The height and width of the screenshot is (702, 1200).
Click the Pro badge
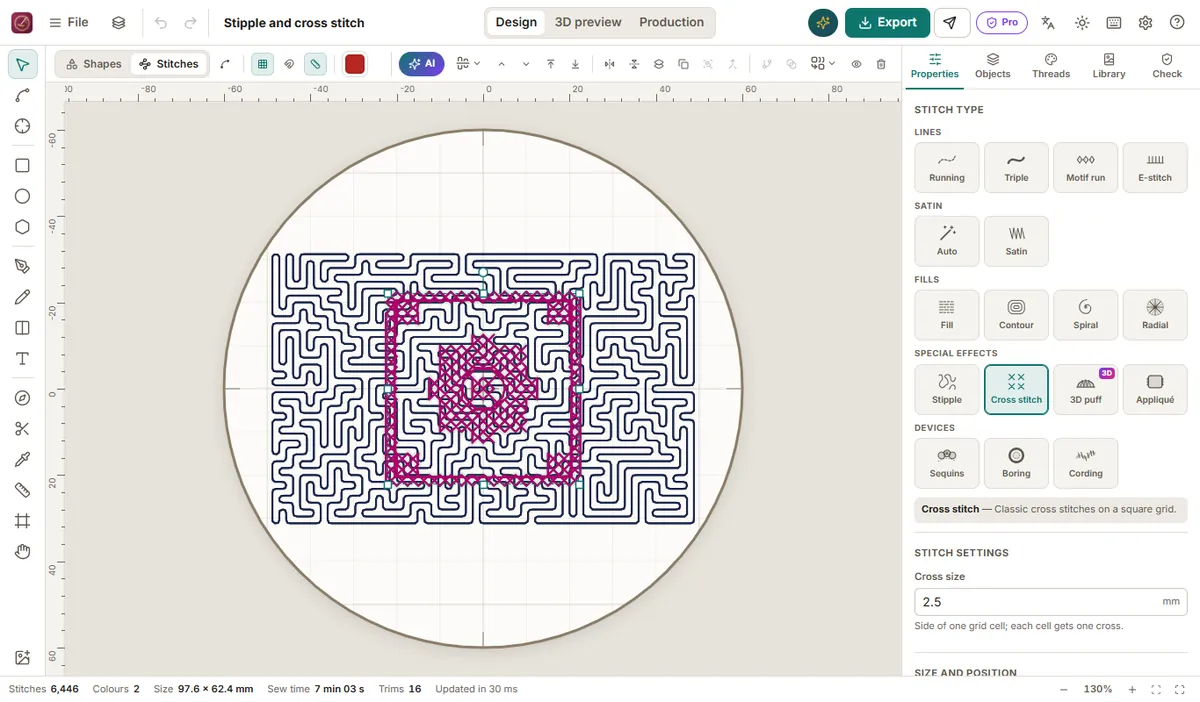point(1002,23)
